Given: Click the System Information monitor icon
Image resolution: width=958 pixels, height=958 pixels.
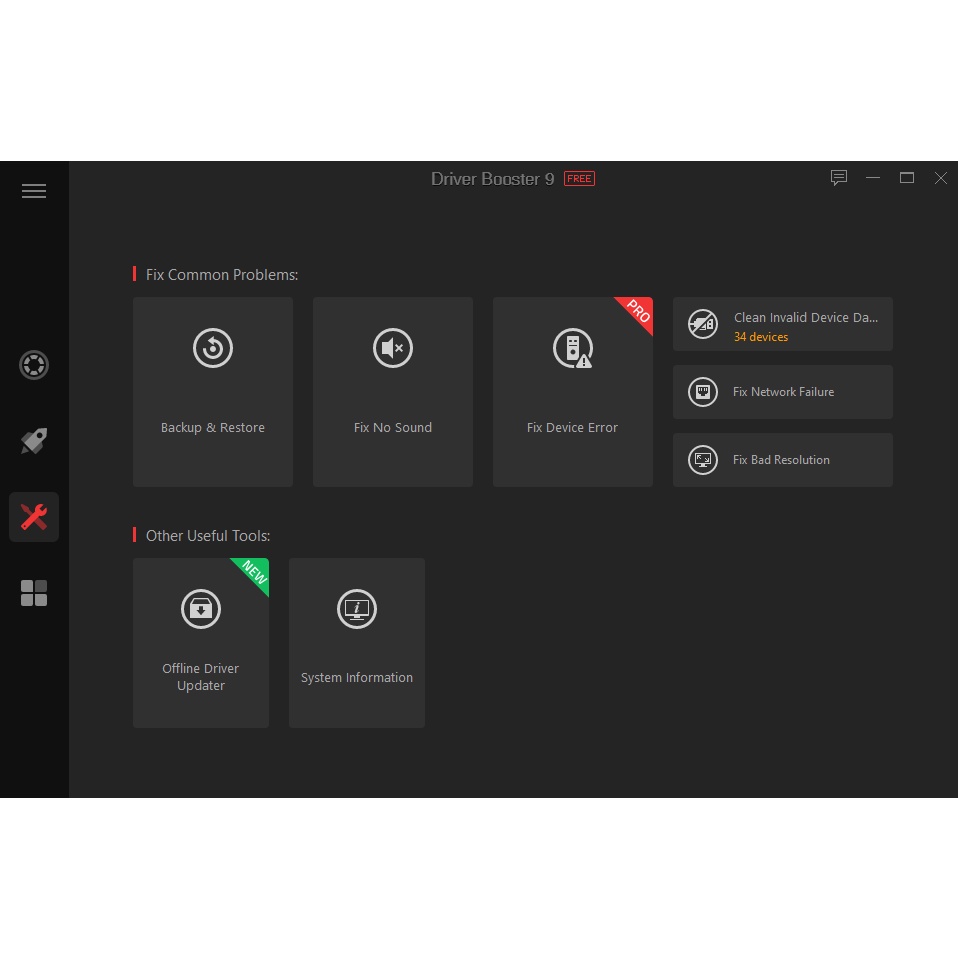Looking at the screenshot, I should pyautogui.click(x=357, y=609).
